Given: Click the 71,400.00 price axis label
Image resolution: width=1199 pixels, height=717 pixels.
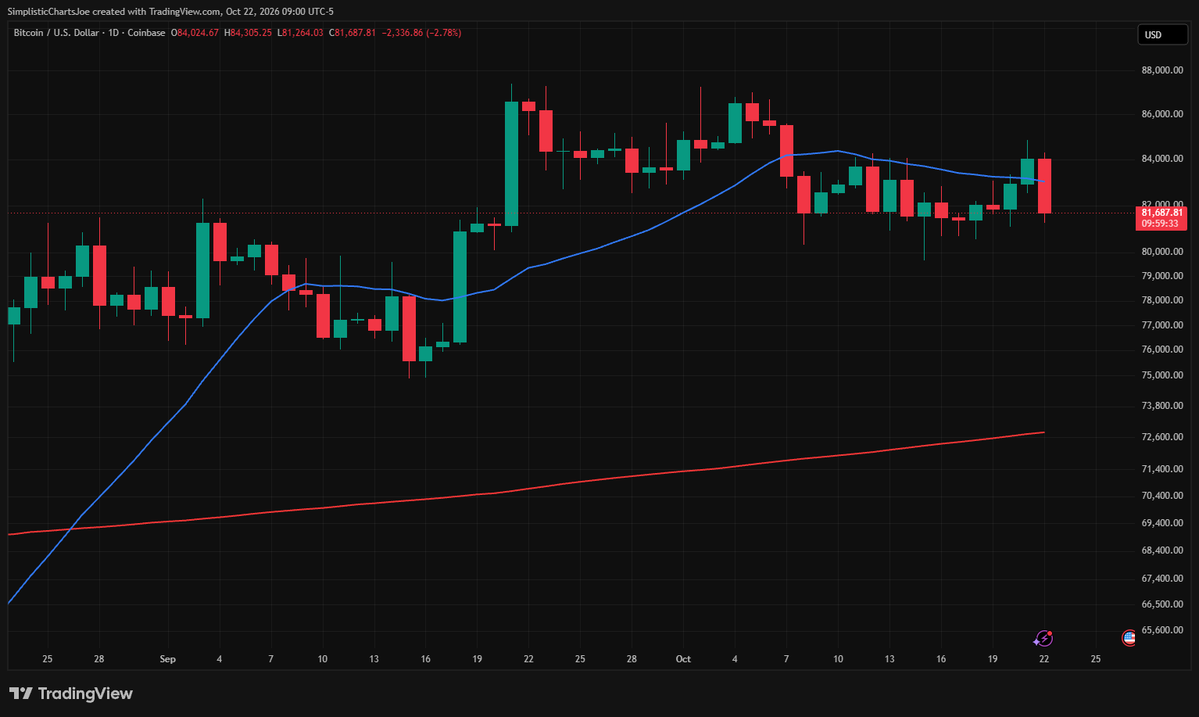Looking at the screenshot, I should point(1162,469).
